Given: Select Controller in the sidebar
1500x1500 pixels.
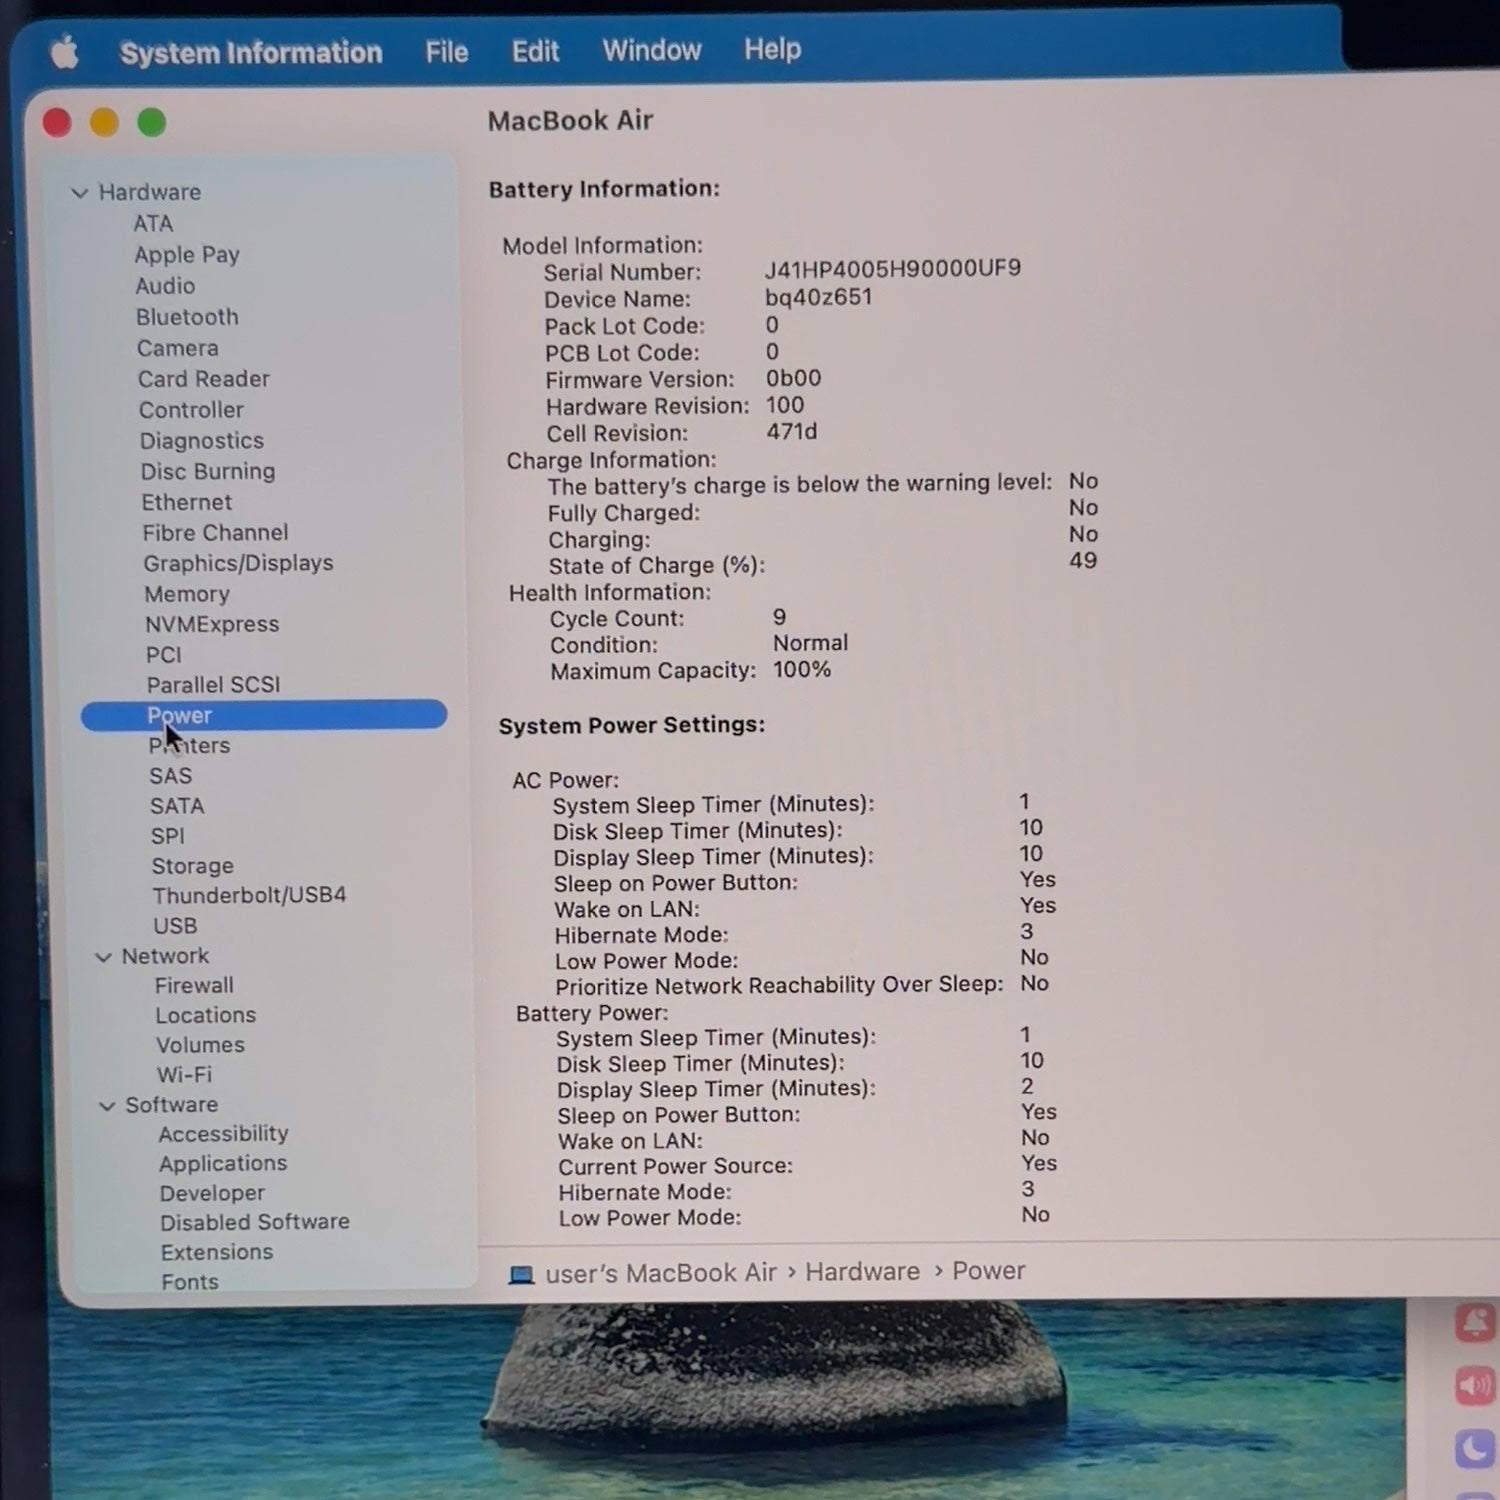Looking at the screenshot, I should (x=191, y=410).
